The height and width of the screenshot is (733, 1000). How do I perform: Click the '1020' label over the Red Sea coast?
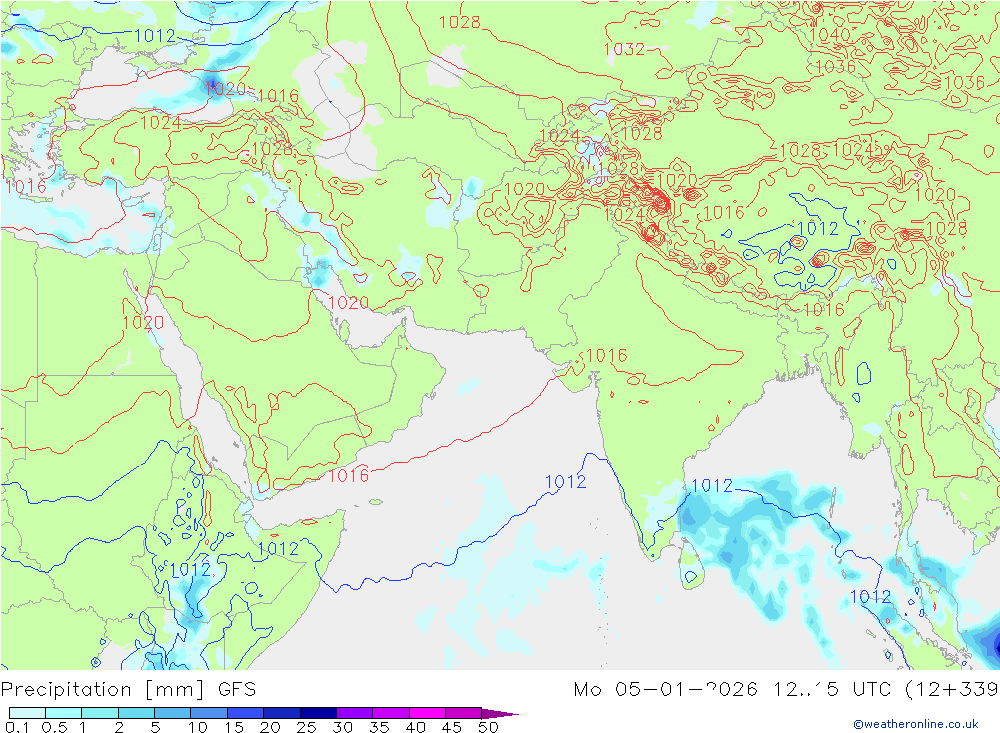[x=143, y=322]
